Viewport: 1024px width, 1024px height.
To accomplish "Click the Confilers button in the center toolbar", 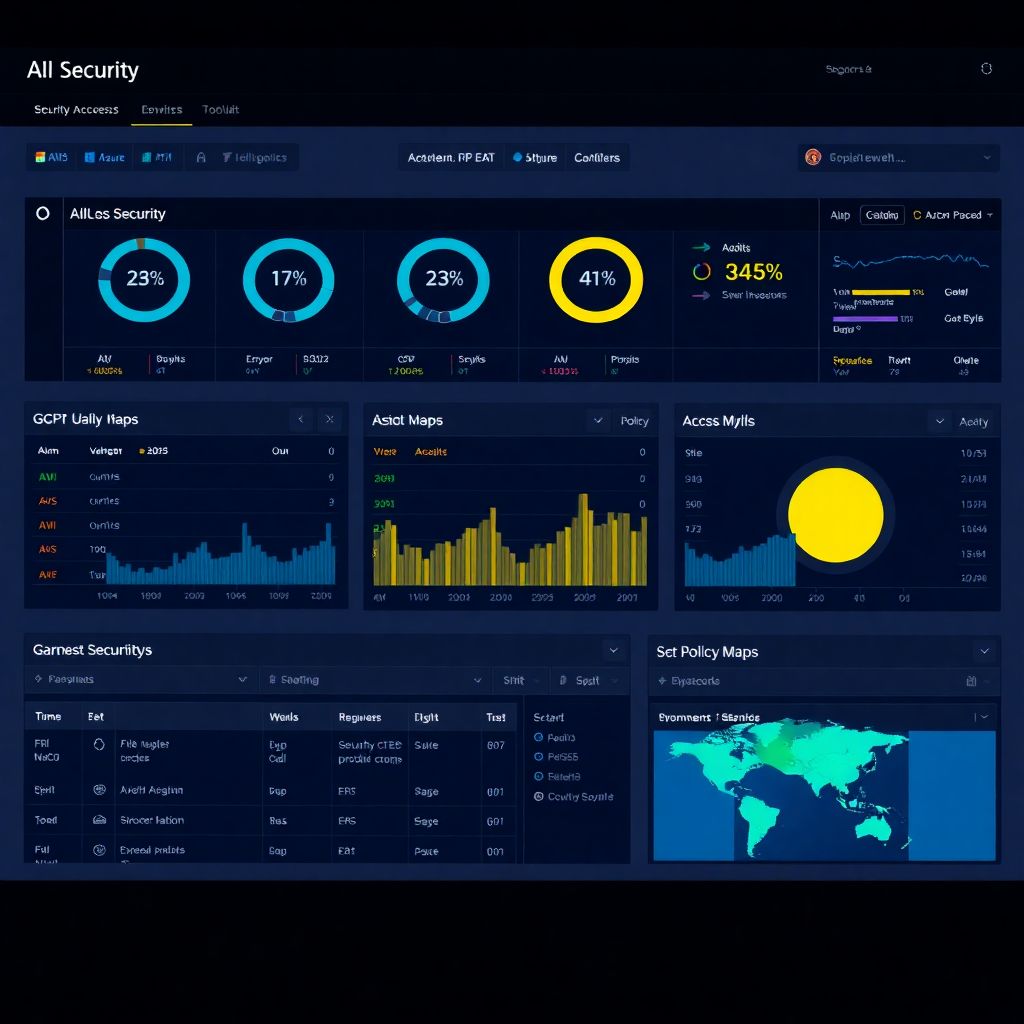I will tap(597, 158).
